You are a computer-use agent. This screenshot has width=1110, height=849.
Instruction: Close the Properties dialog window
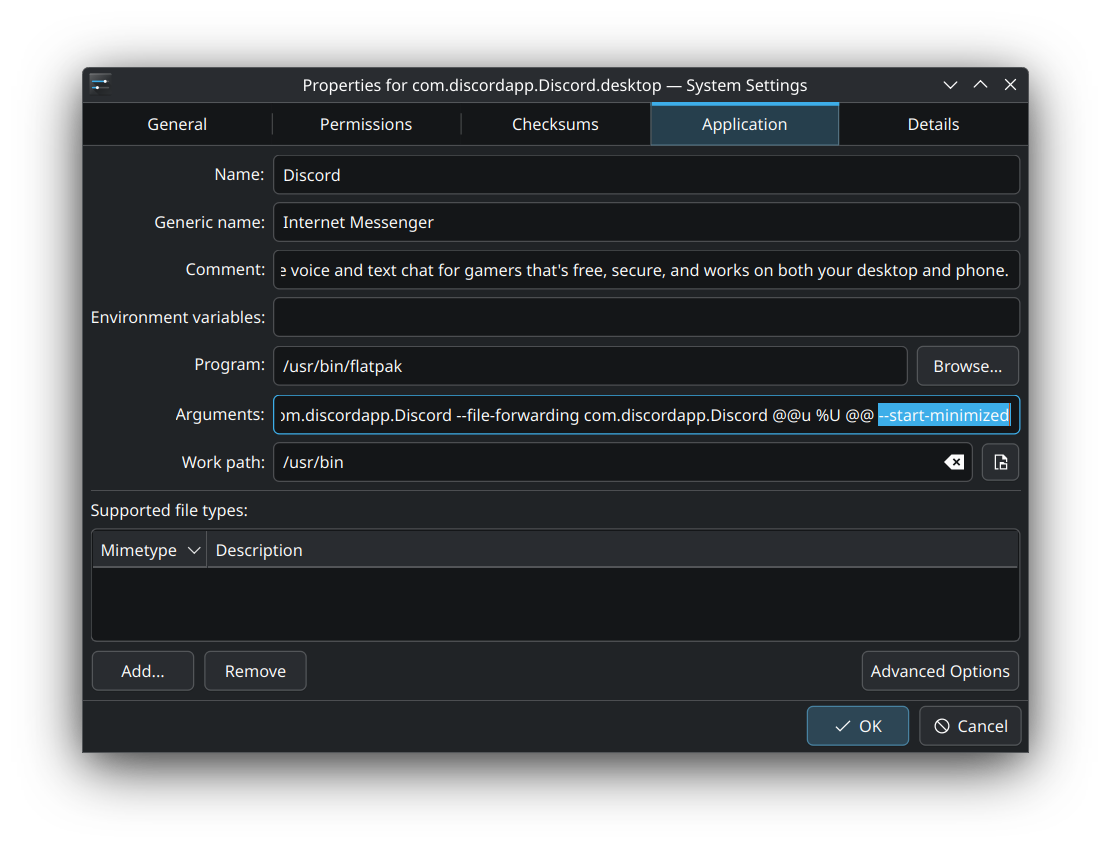pyautogui.click(x=1010, y=85)
